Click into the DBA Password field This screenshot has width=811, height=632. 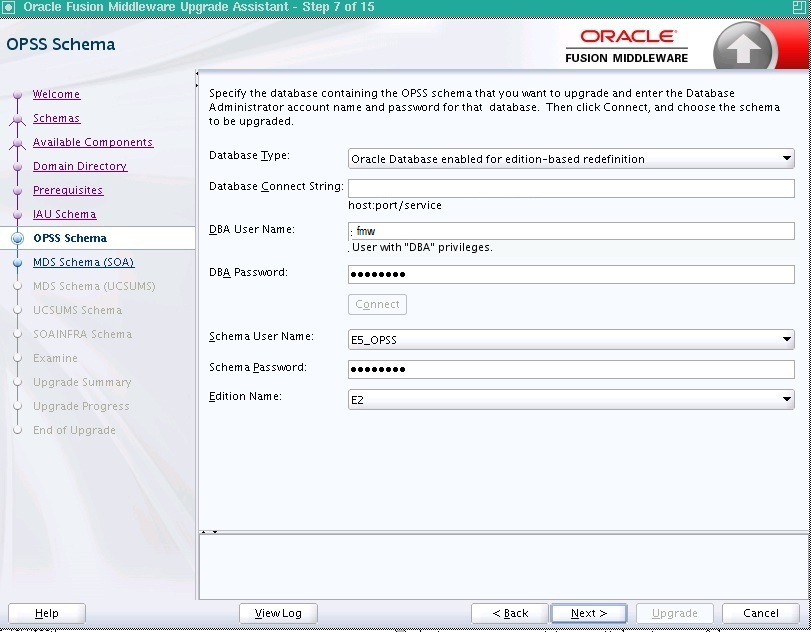pyautogui.click(x=570, y=274)
